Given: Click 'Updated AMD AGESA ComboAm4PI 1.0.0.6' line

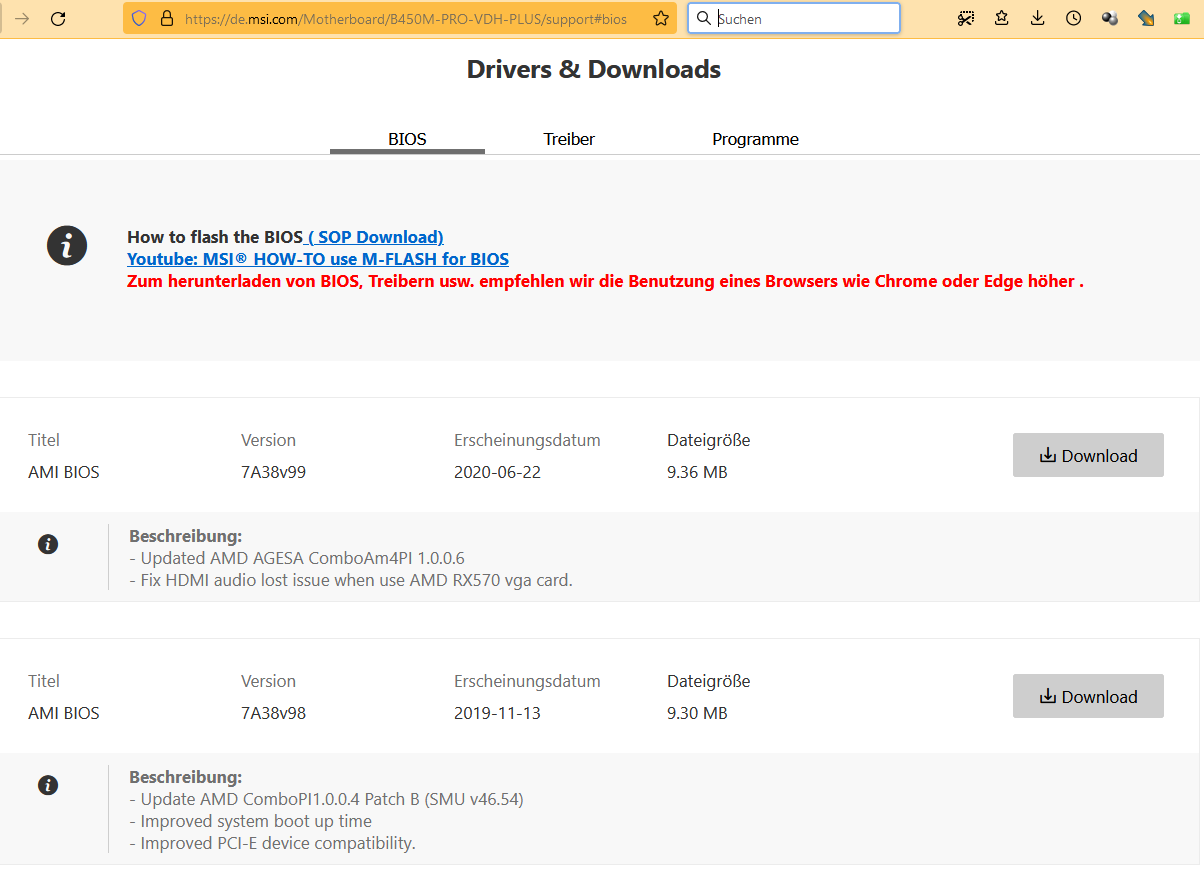Looking at the screenshot, I should pyautogui.click(x=297, y=558).
